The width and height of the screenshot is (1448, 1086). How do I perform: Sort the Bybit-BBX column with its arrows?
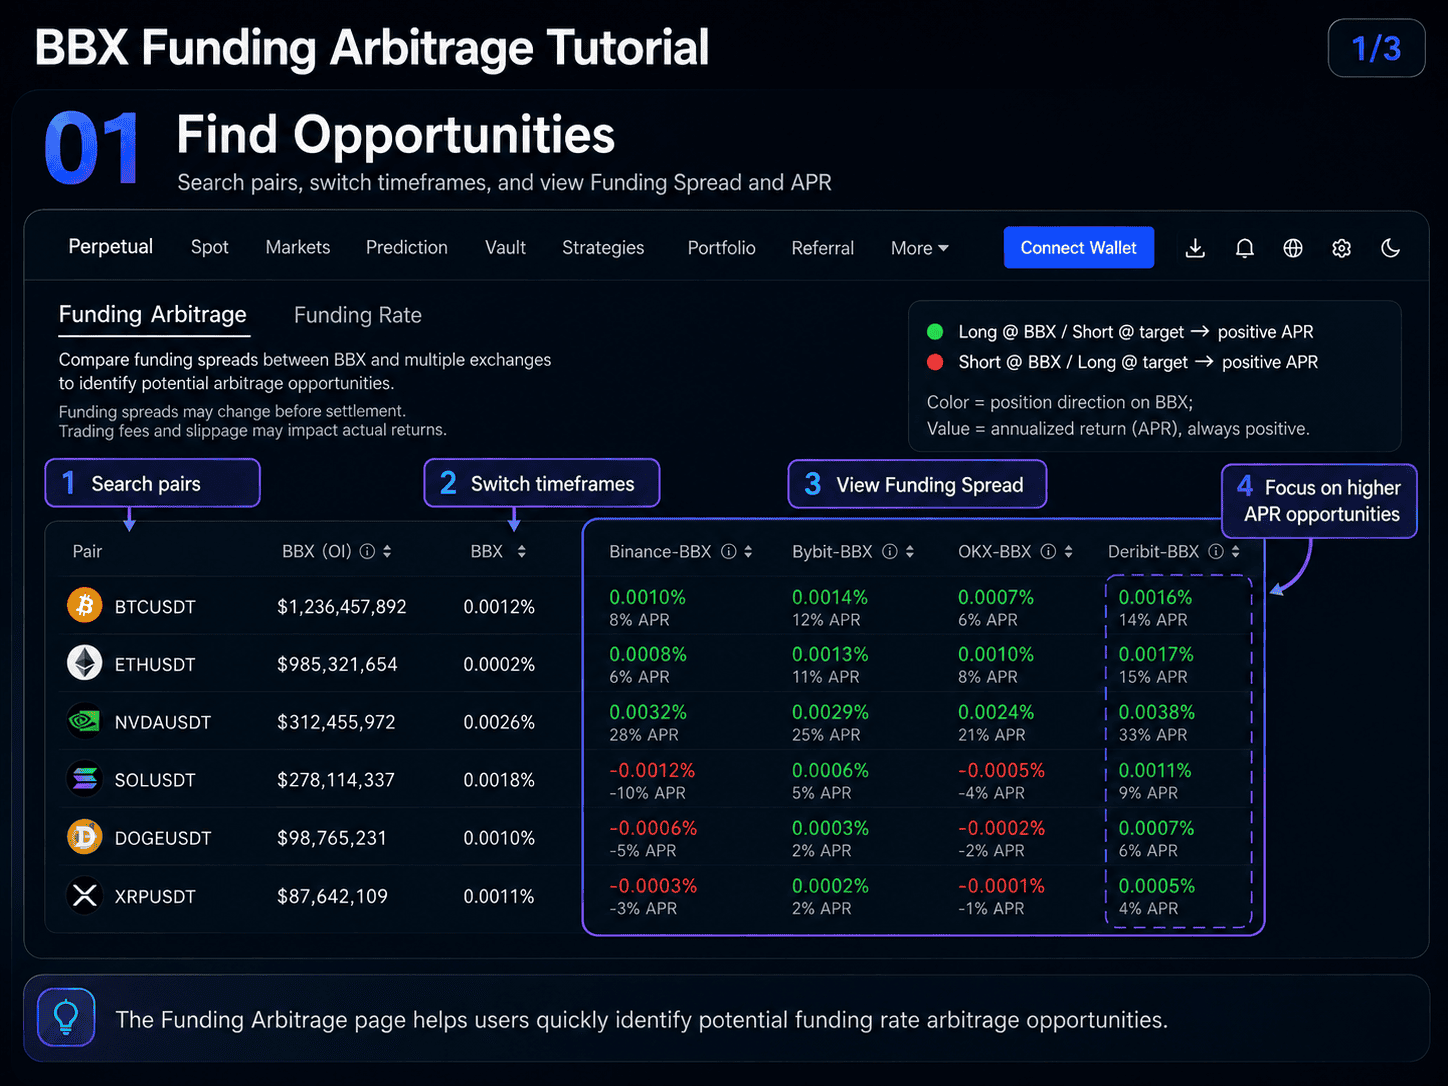[x=910, y=551]
